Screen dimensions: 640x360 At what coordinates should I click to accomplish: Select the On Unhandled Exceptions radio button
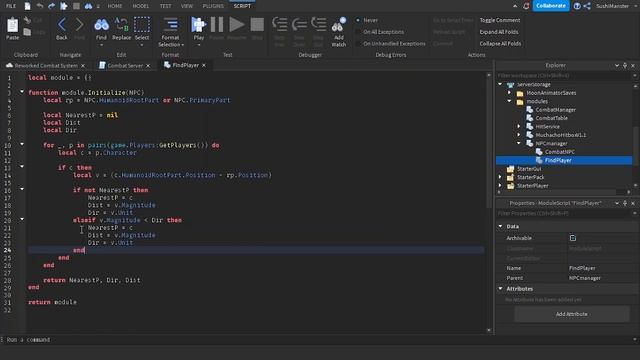click(358, 44)
